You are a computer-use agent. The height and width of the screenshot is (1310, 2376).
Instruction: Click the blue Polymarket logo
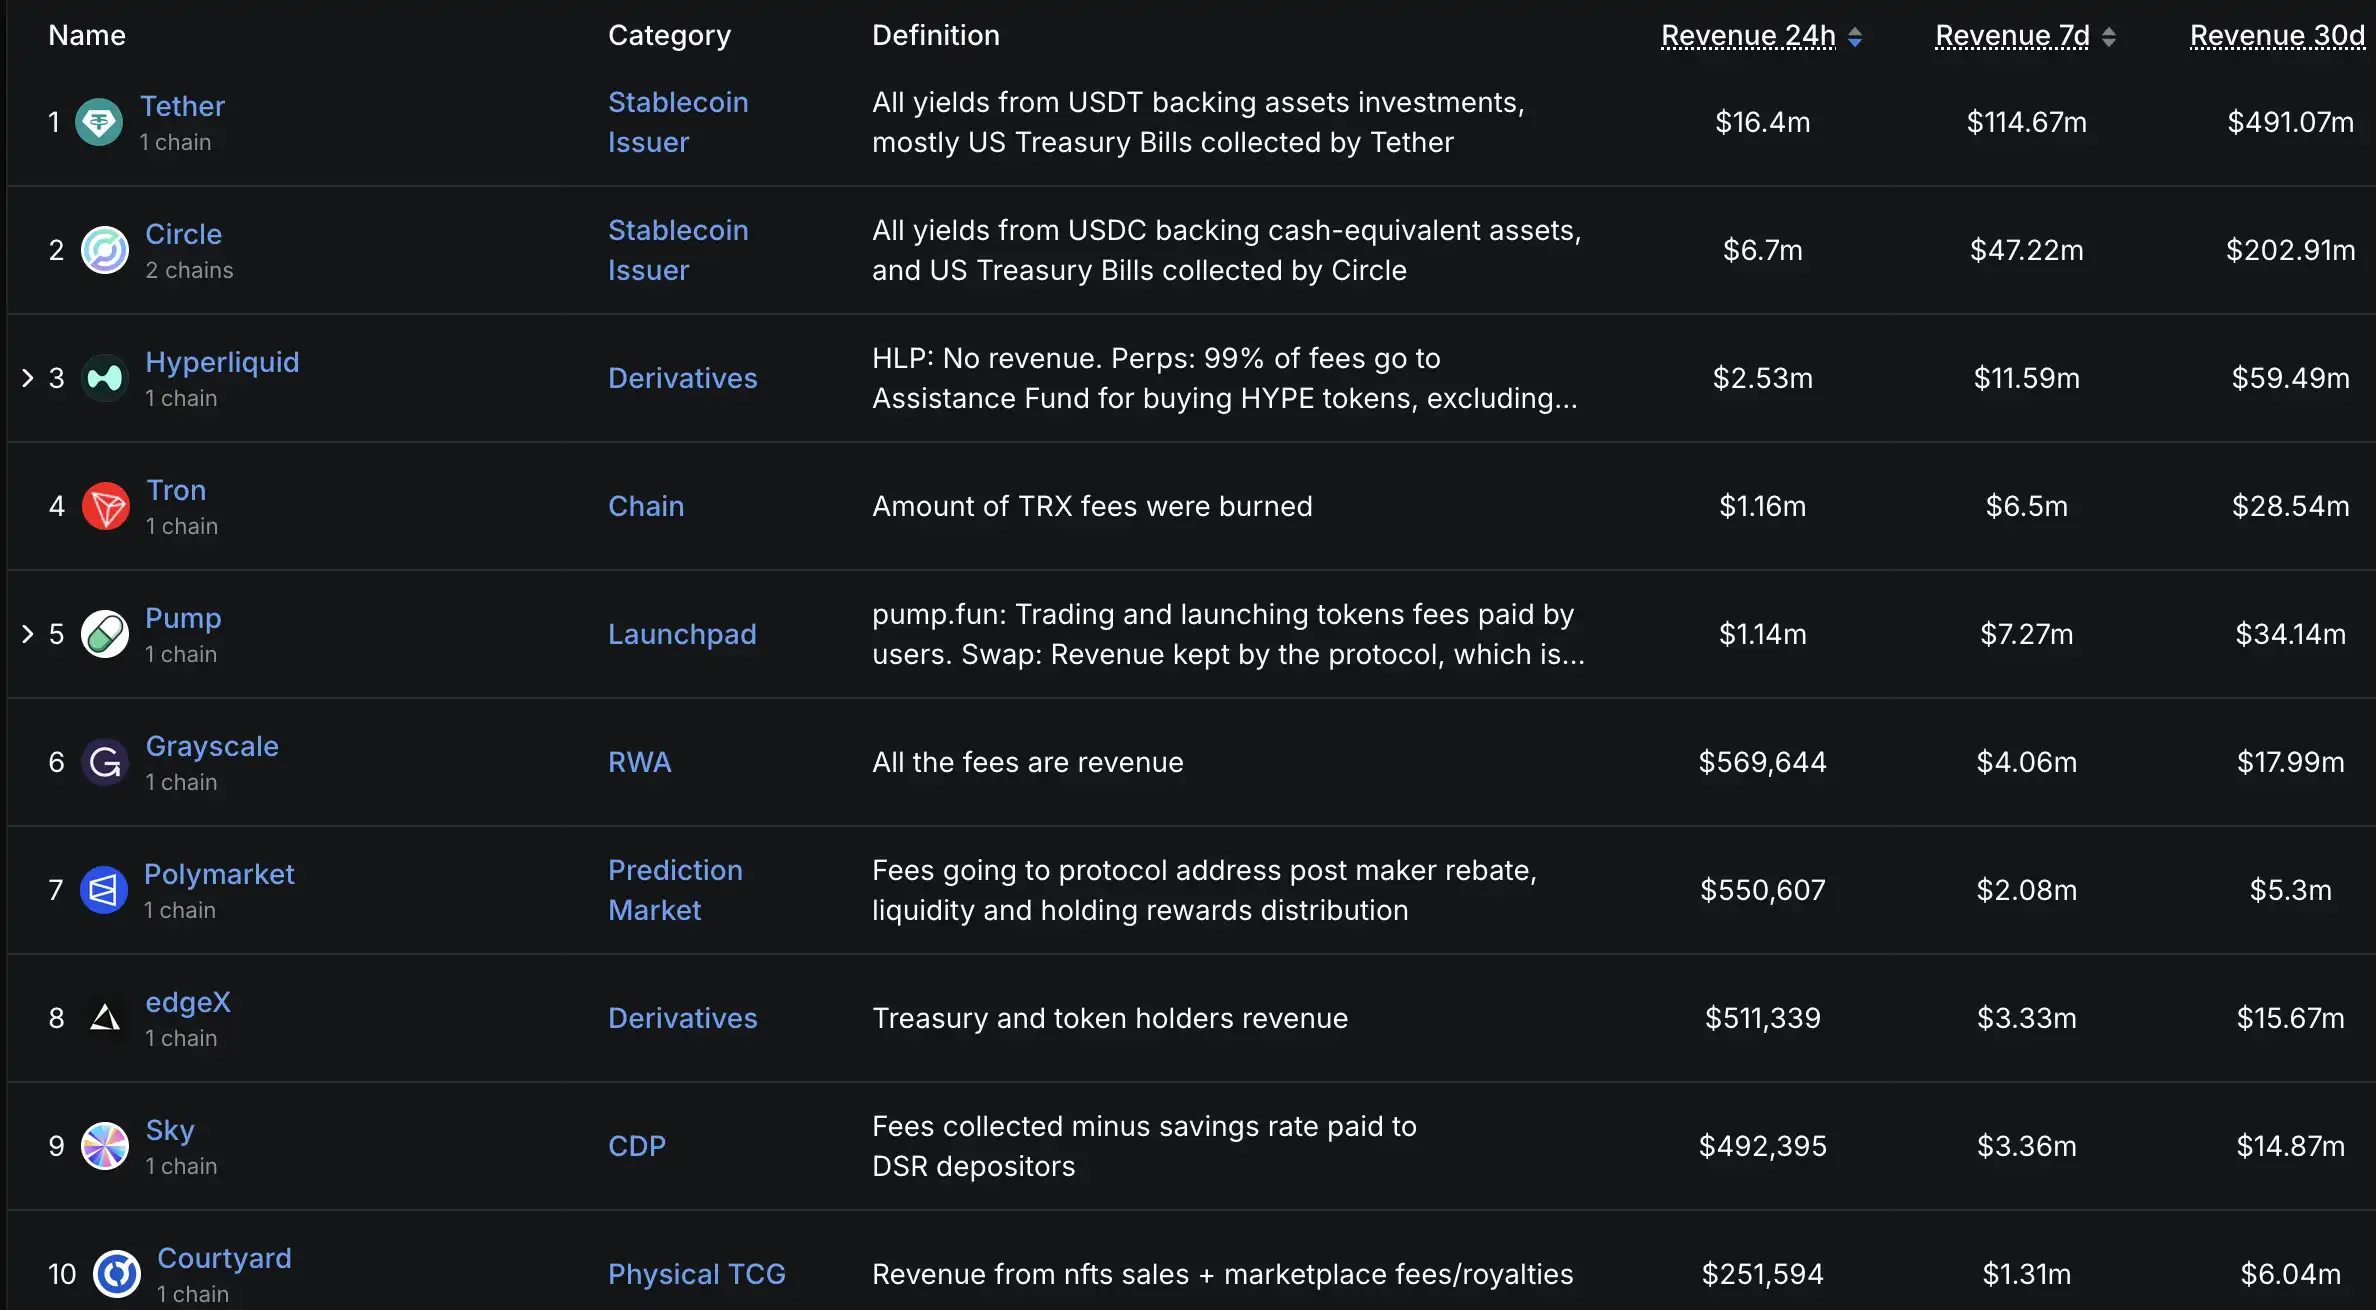104,890
